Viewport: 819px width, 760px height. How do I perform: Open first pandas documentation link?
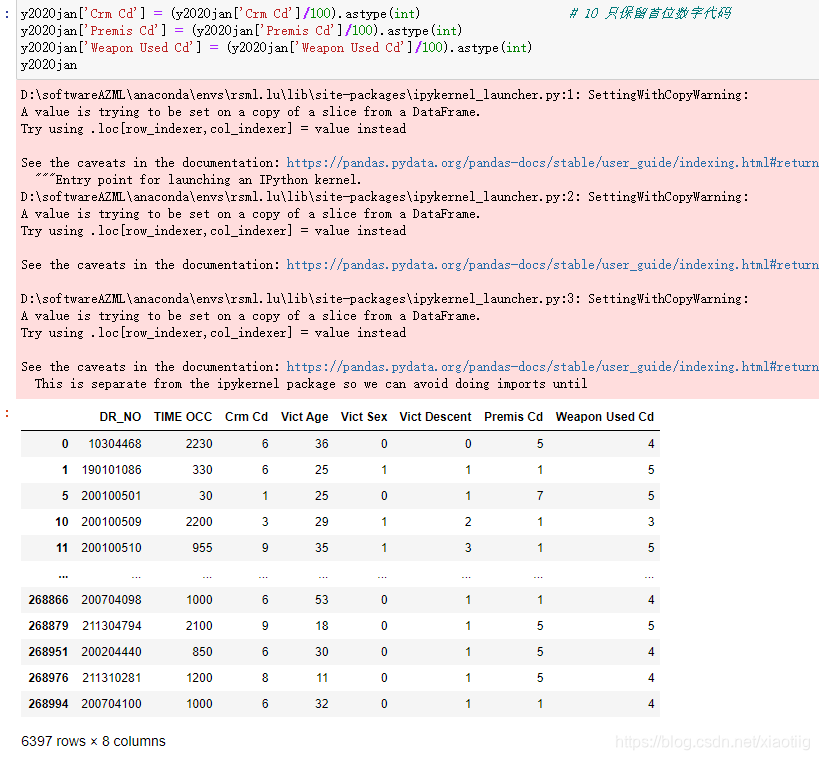(553, 163)
